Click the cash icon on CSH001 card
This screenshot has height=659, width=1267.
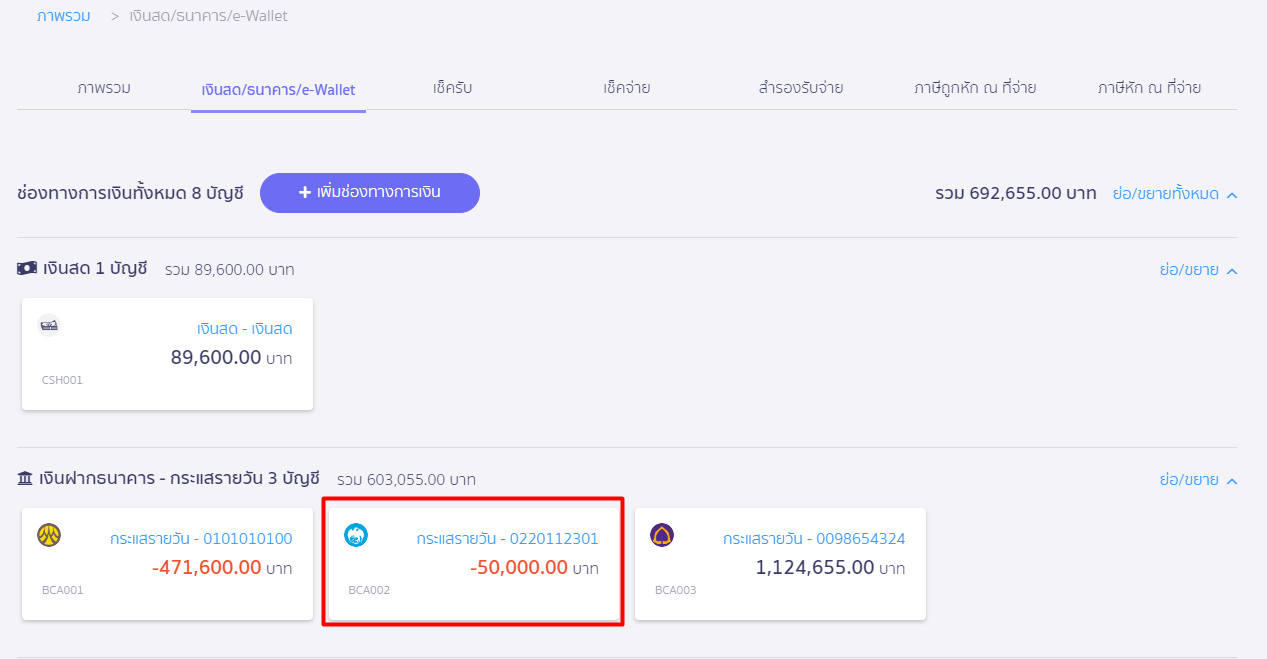pyautogui.click(x=49, y=326)
